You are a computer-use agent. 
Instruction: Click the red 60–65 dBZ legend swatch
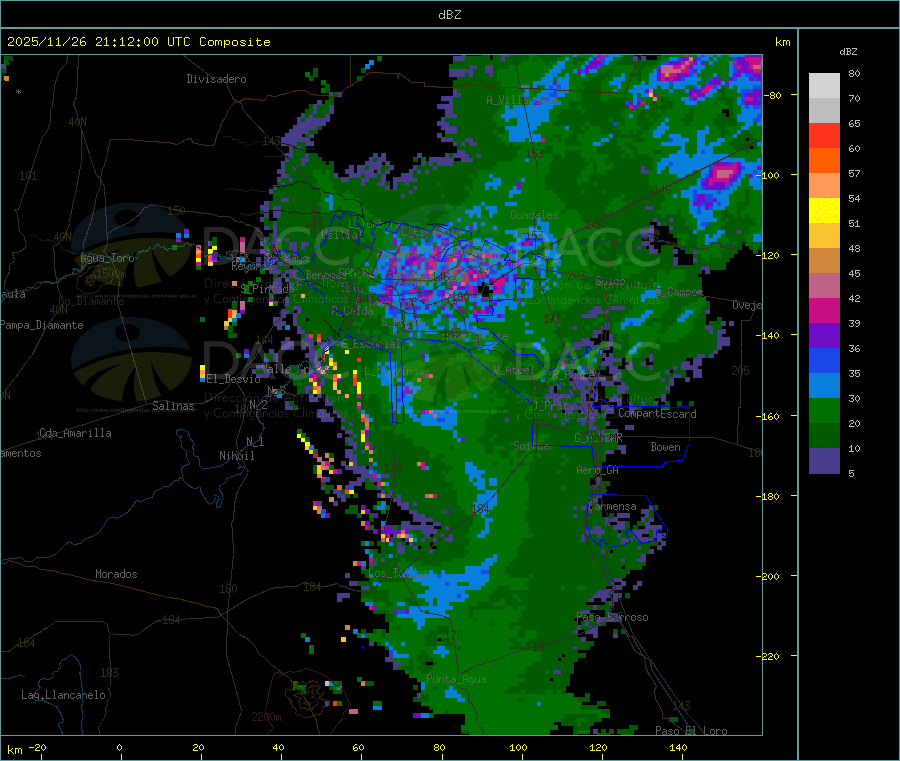824,135
